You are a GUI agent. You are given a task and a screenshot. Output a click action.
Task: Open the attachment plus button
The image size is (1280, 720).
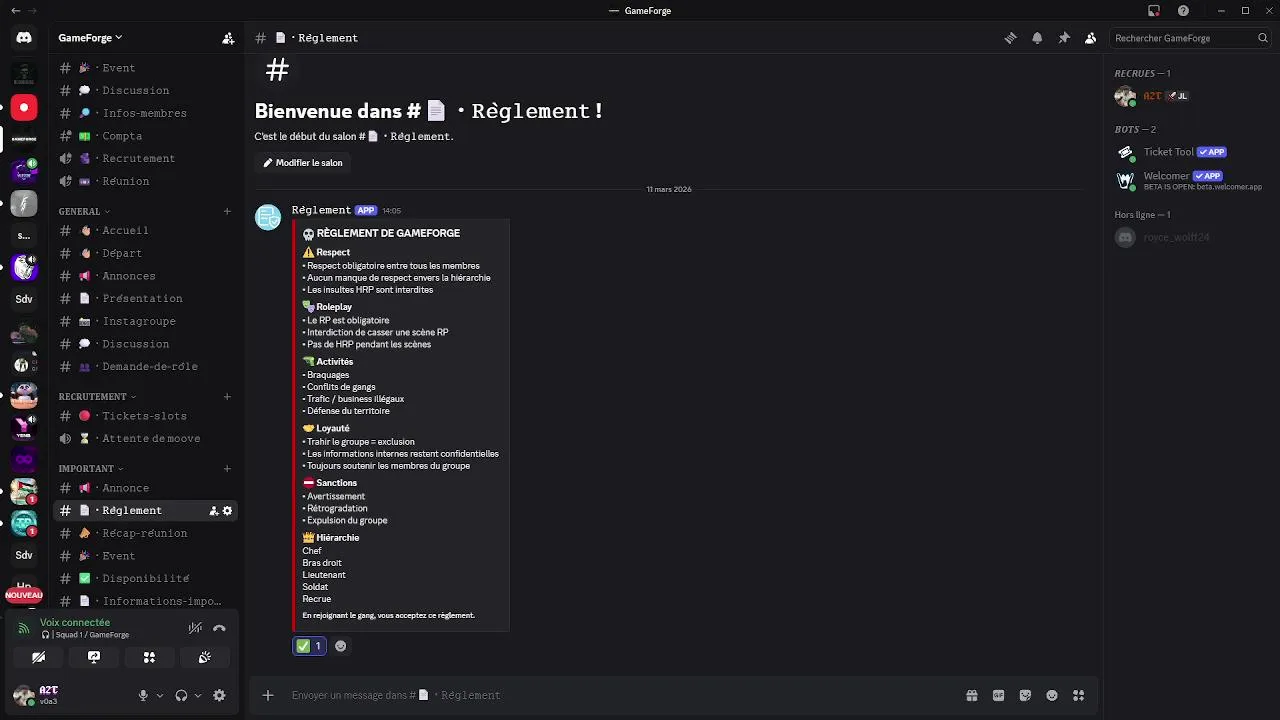point(267,695)
